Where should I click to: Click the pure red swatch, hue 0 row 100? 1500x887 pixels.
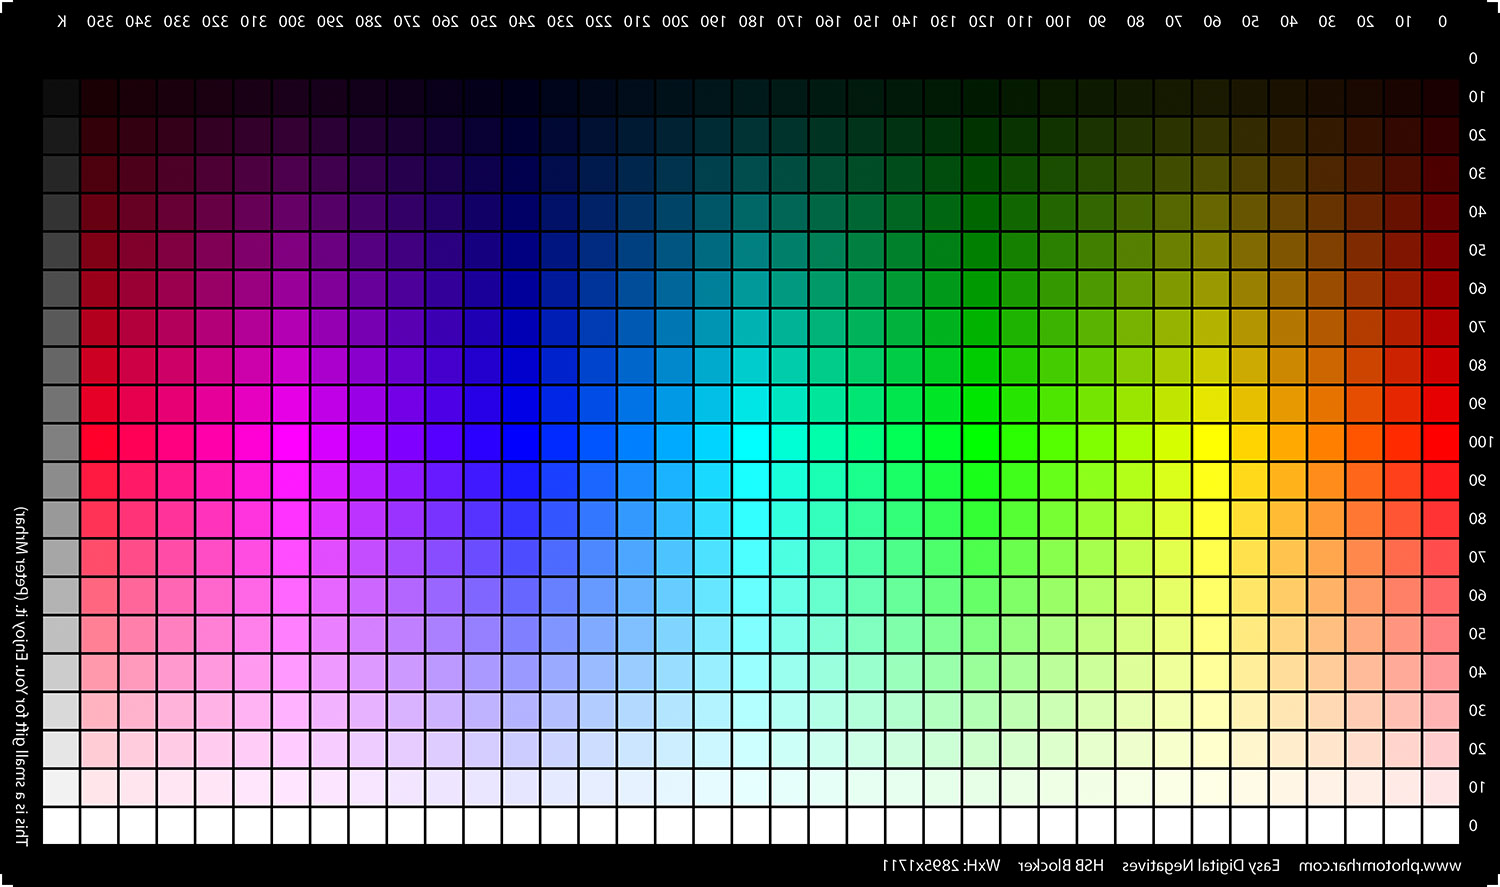click(1441, 442)
